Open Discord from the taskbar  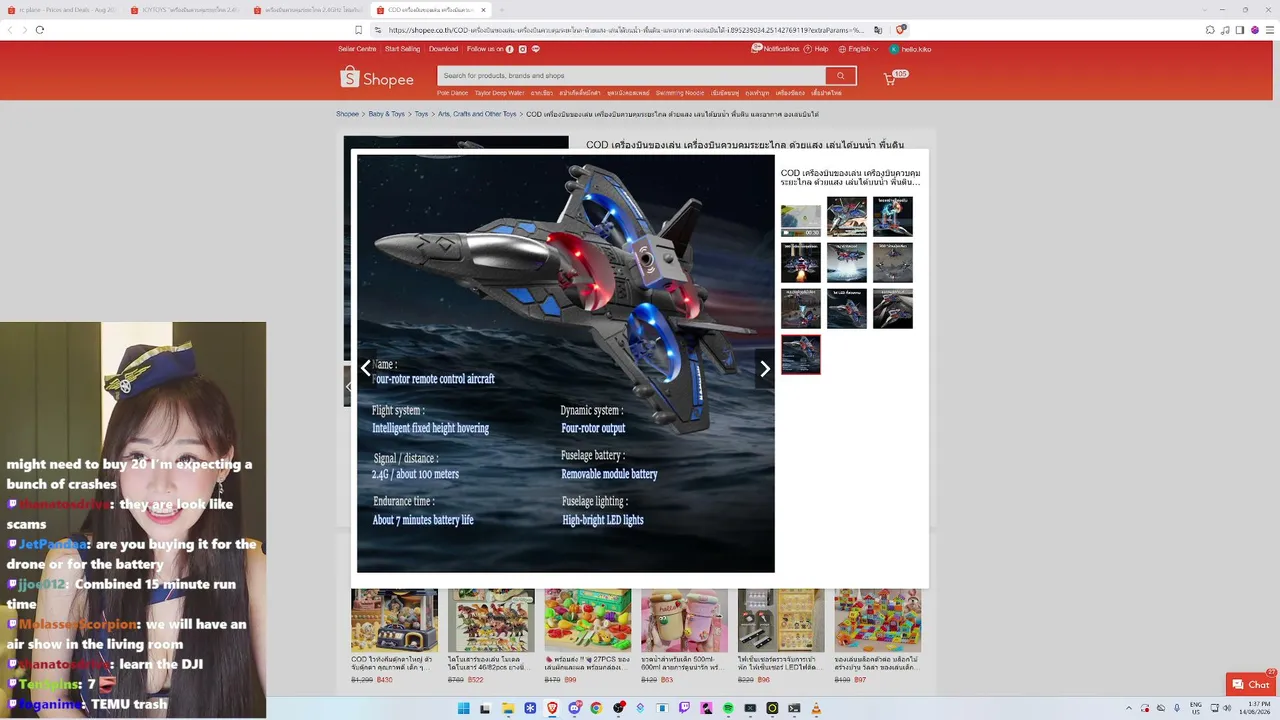pos(574,709)
